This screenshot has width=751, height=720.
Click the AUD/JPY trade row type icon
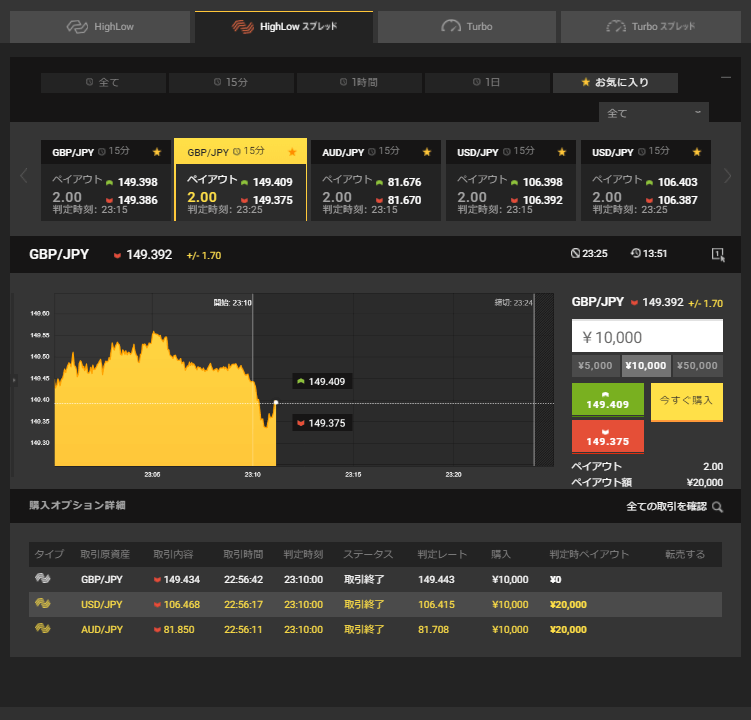[43, 628]
